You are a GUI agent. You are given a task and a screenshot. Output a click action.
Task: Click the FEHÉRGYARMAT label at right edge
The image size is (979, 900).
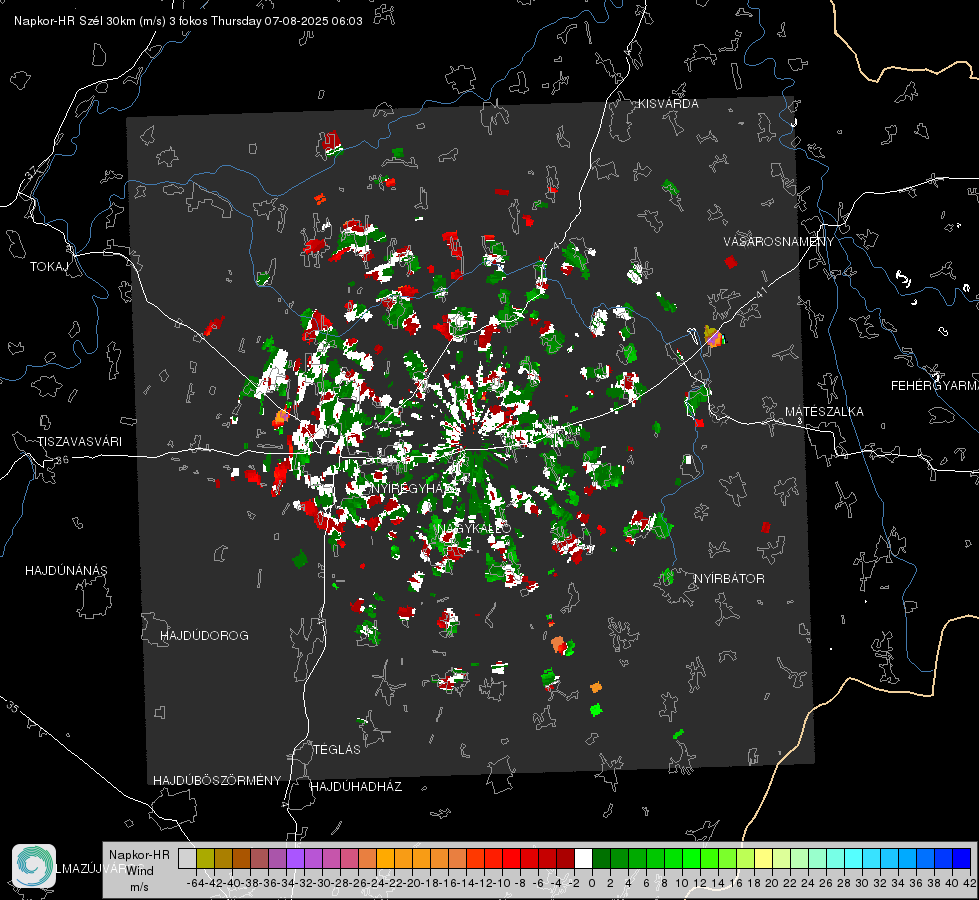(935, 386)
